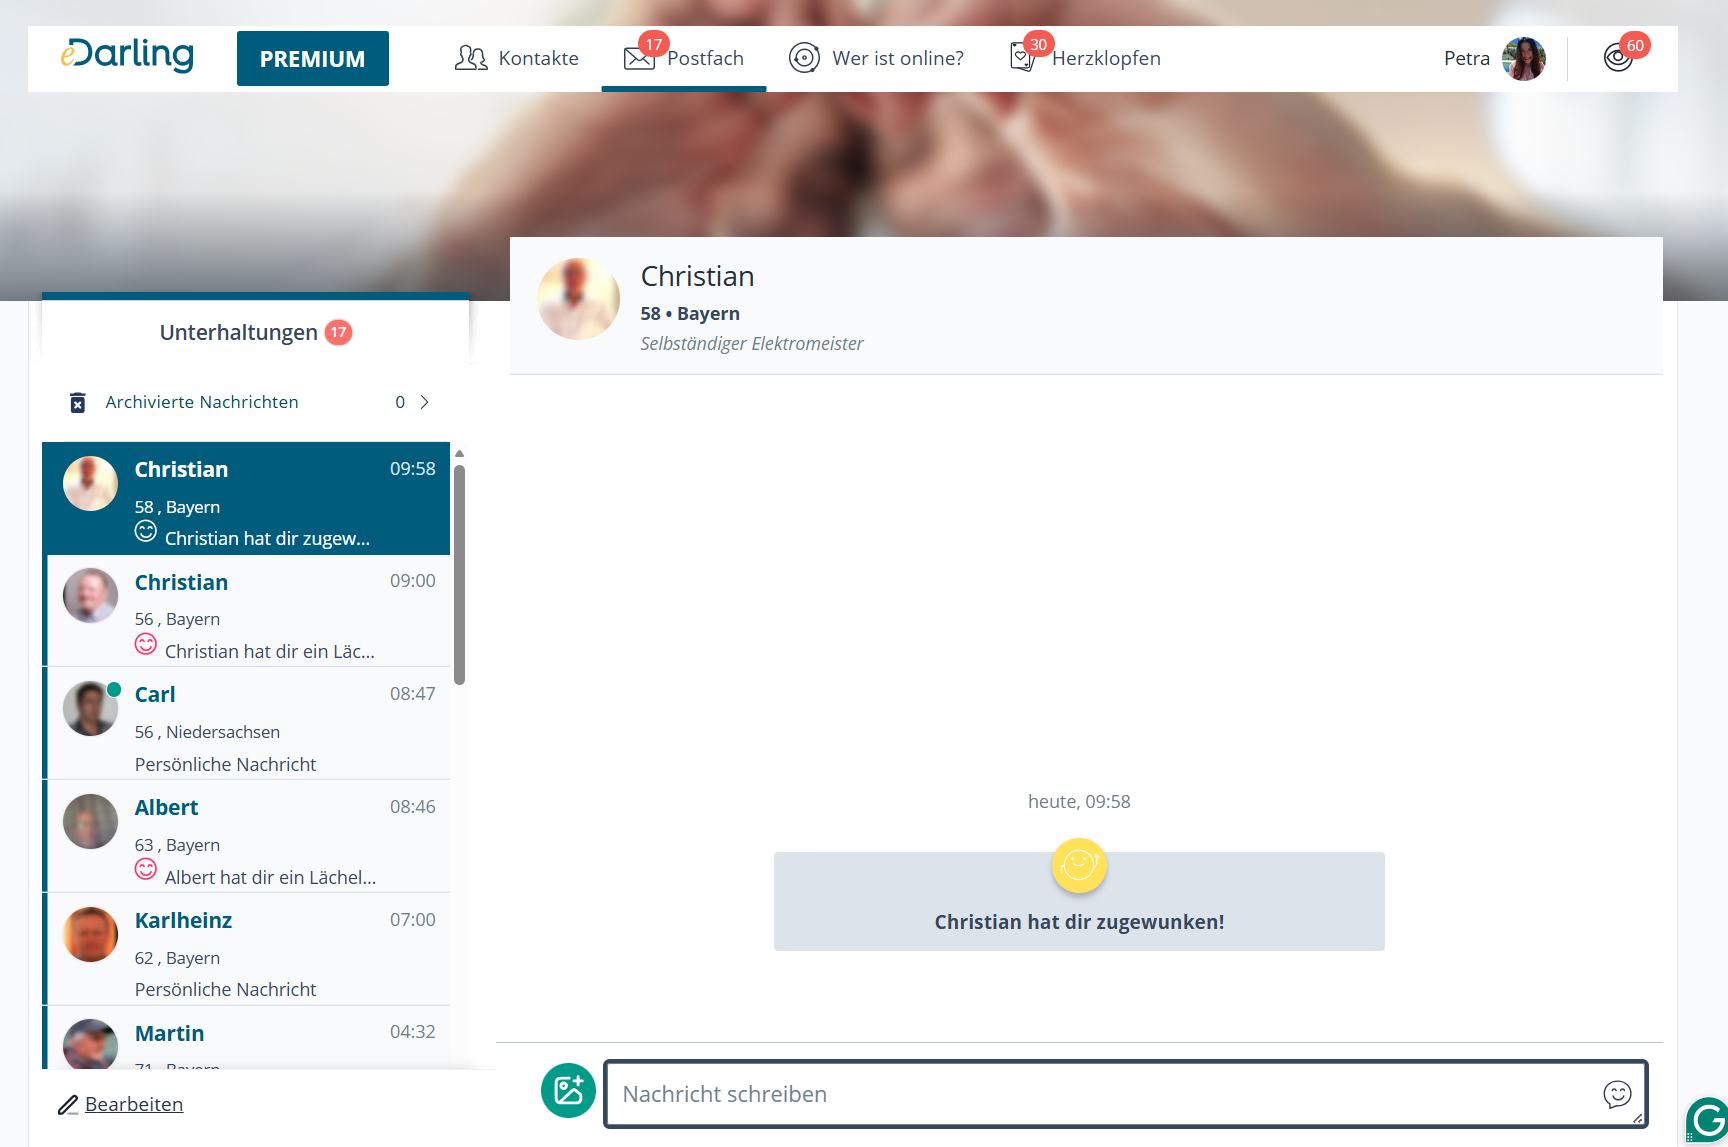Screen dimensions: 1728x1147
Task: Click the 17 badge on Unterhaltungen
Action: pos(339,332)
